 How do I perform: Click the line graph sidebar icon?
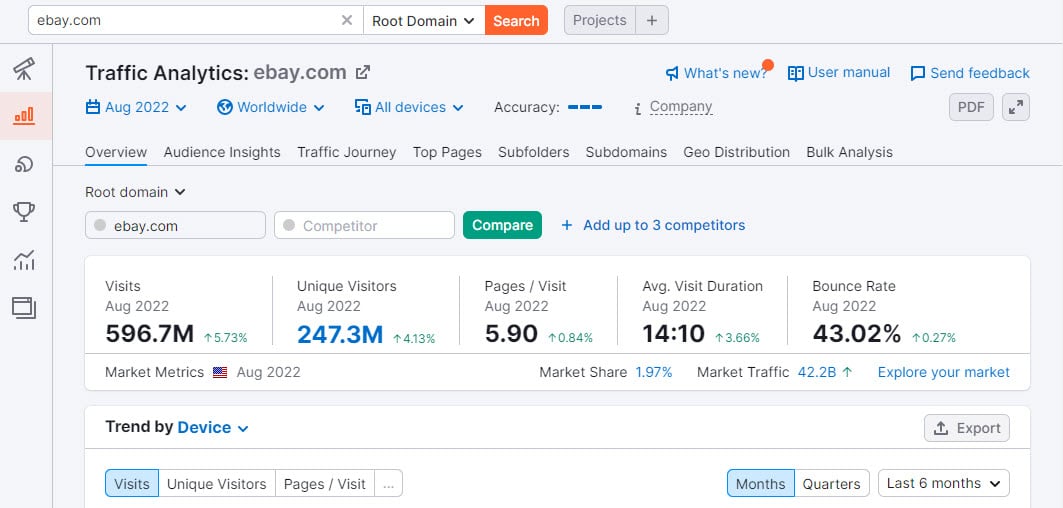tap(24, 260)
